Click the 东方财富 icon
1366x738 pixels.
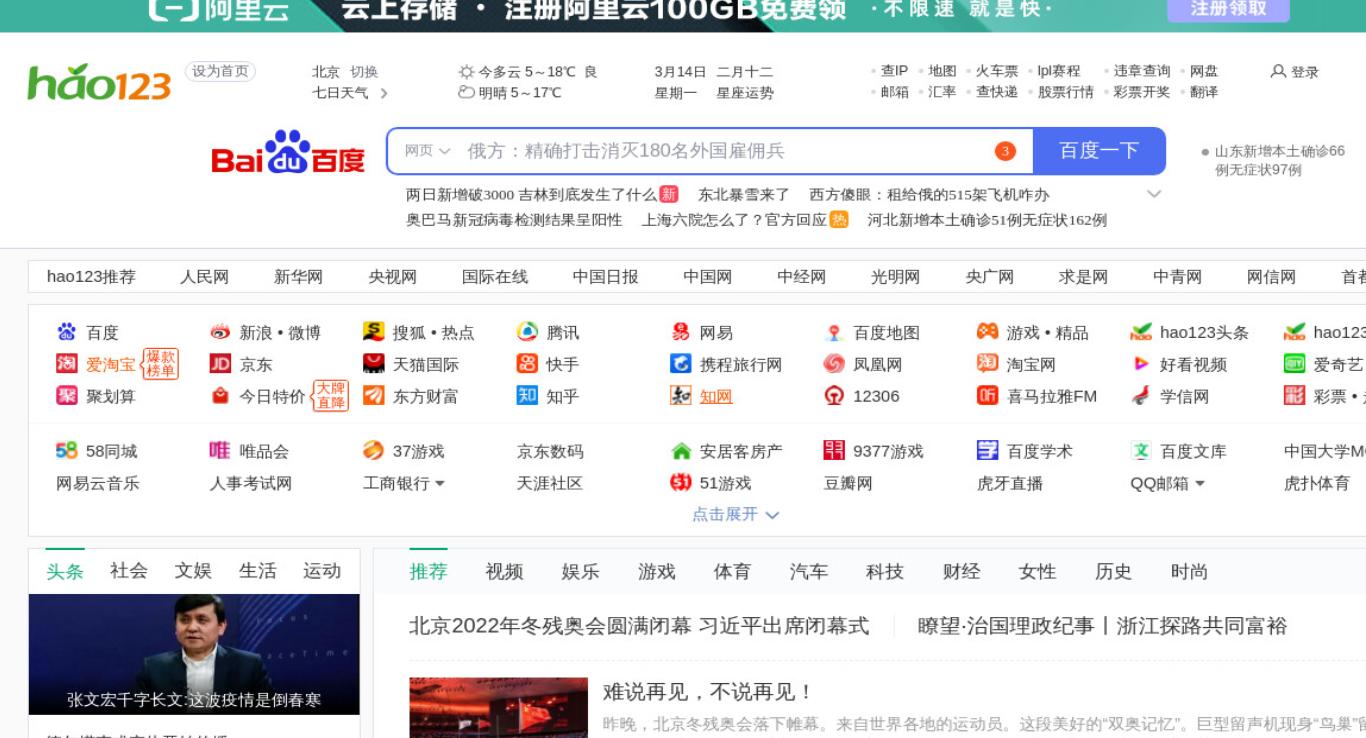[373, 396]
